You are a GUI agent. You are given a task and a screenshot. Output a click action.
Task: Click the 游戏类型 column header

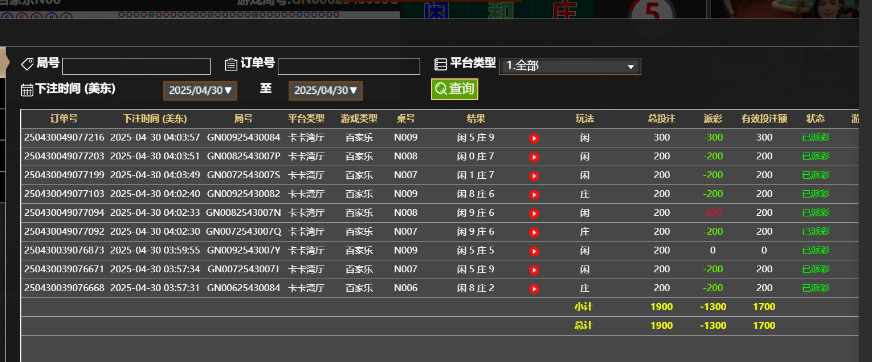coord(359,118)
